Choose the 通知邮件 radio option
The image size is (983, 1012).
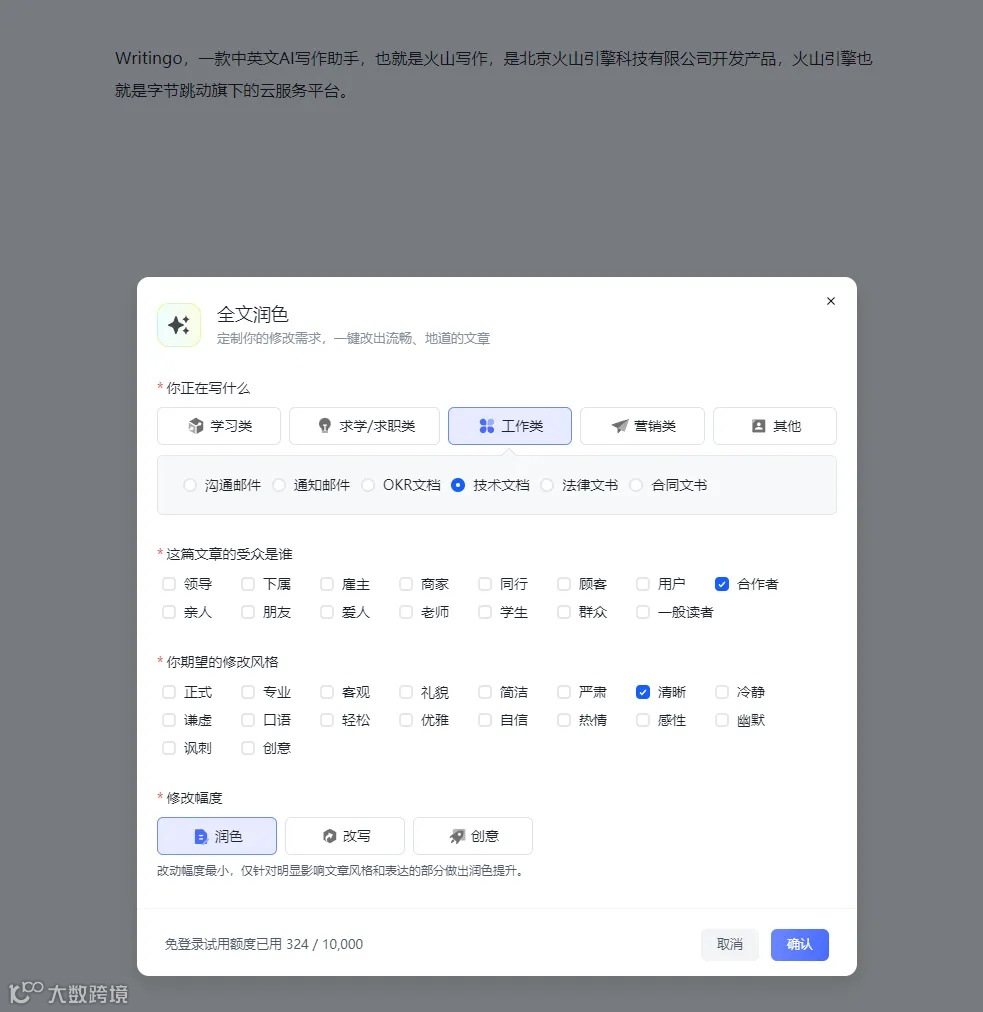pos(279,485)
